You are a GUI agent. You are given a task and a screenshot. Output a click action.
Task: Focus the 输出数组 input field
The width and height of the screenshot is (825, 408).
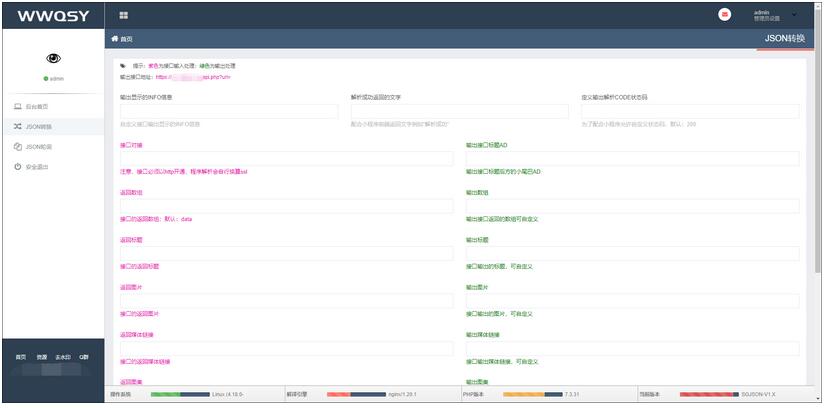click(x=632, y=206)
